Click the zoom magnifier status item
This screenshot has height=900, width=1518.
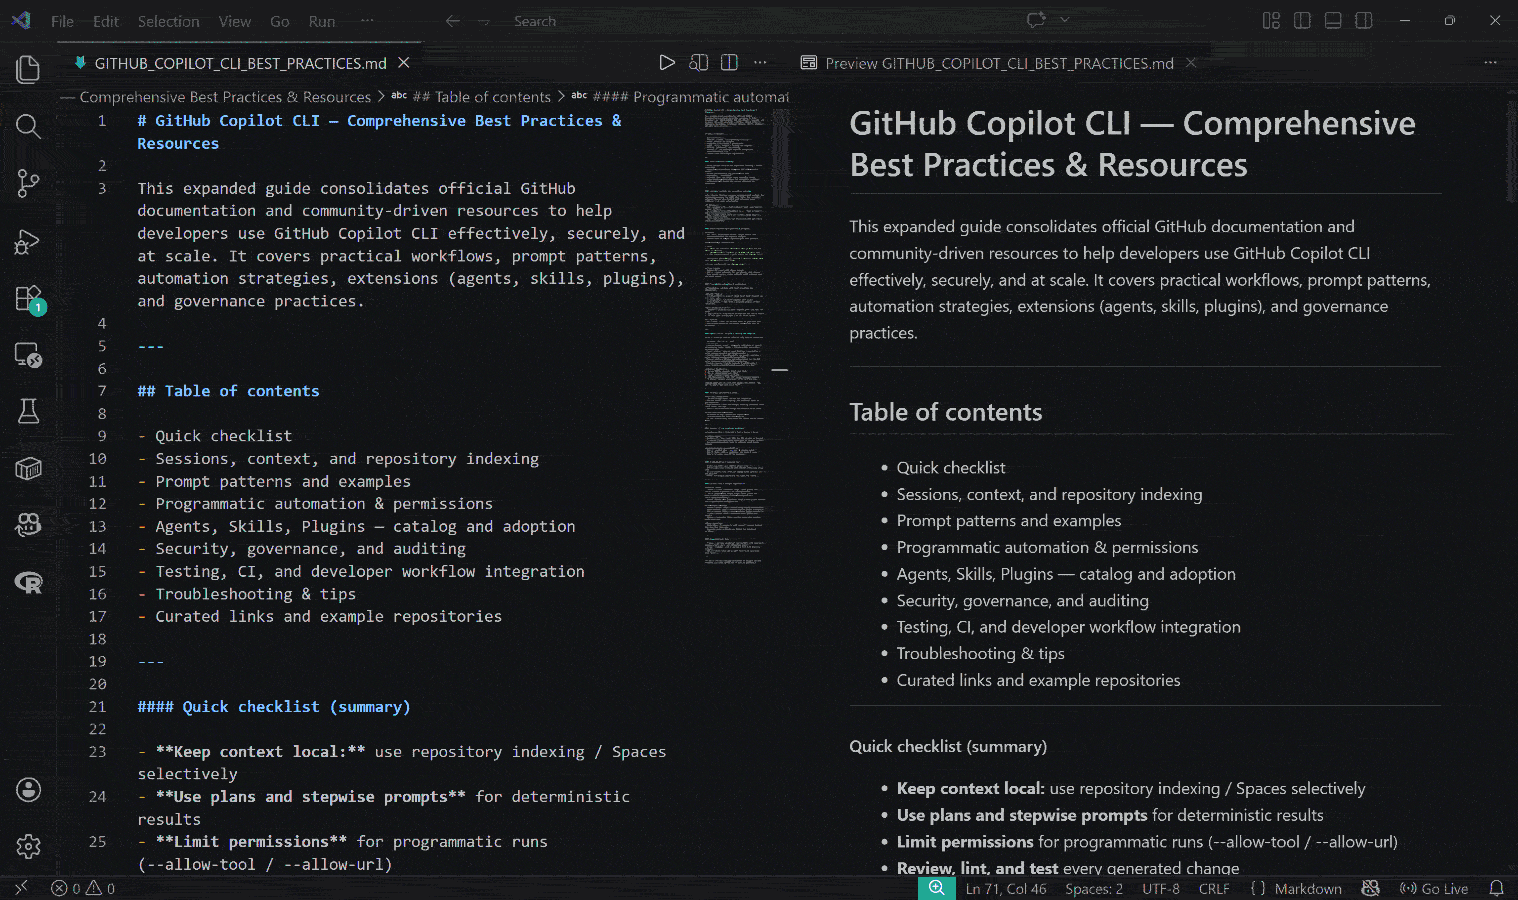click(x=936, y=888)
